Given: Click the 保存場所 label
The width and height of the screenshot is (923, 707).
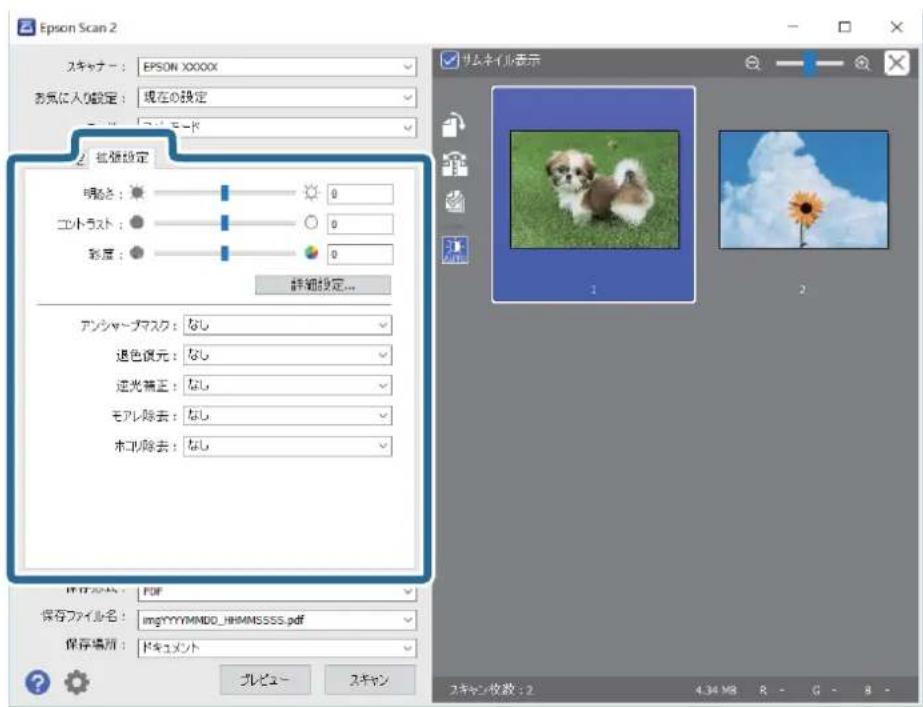Looking at the screenshot, I should pos(95,645).
